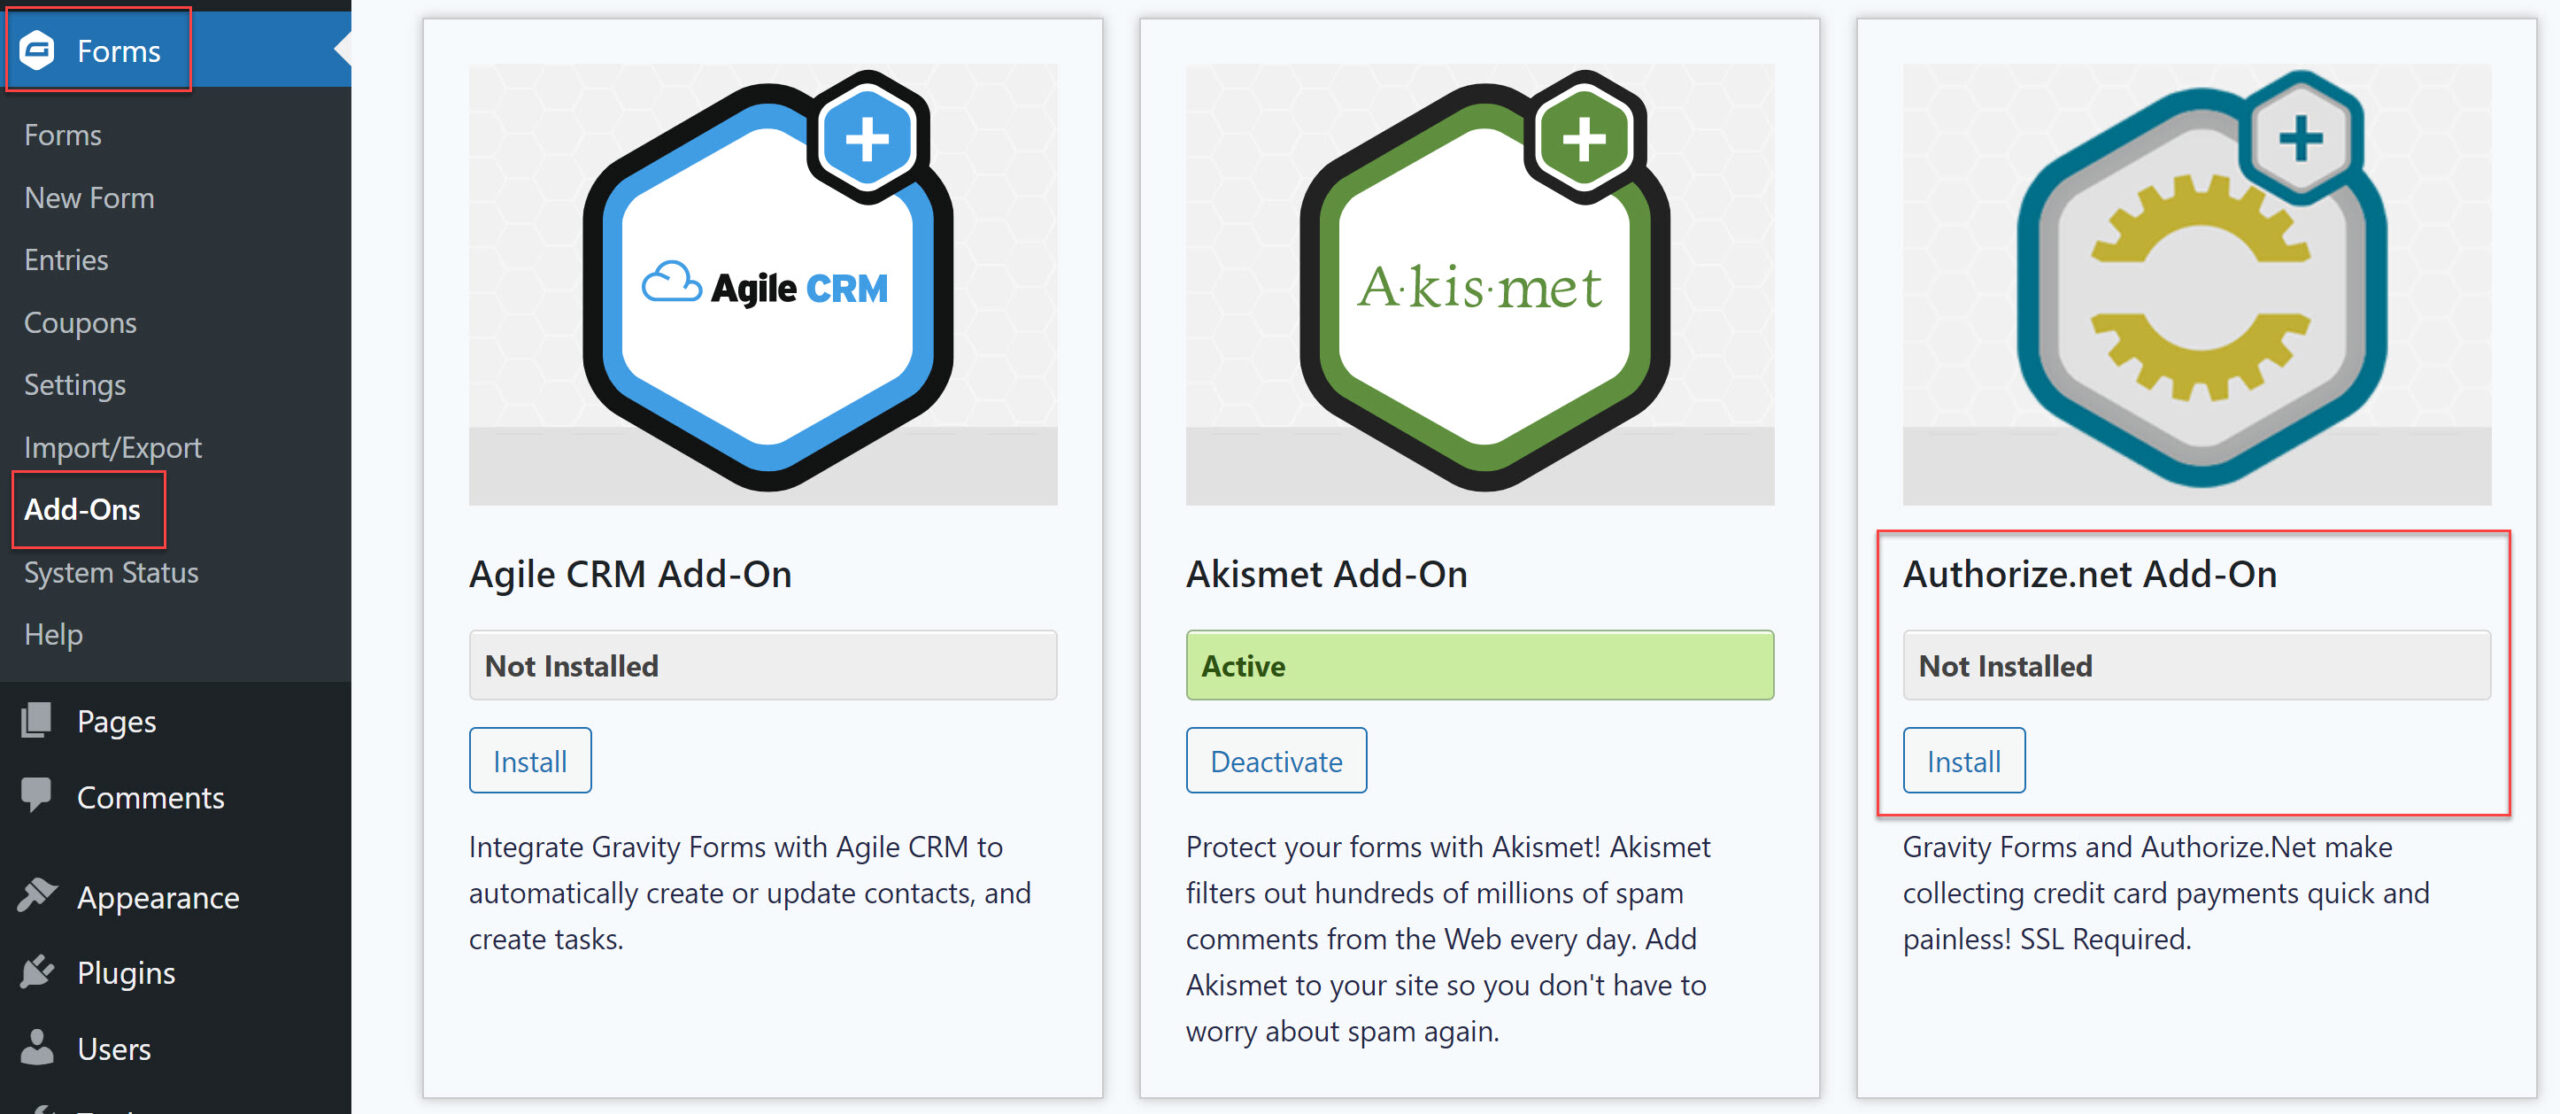The height and width of the screenshot is (1114, 2560).
Task: Open the New Form page
Action: click(x=89, y=197)
